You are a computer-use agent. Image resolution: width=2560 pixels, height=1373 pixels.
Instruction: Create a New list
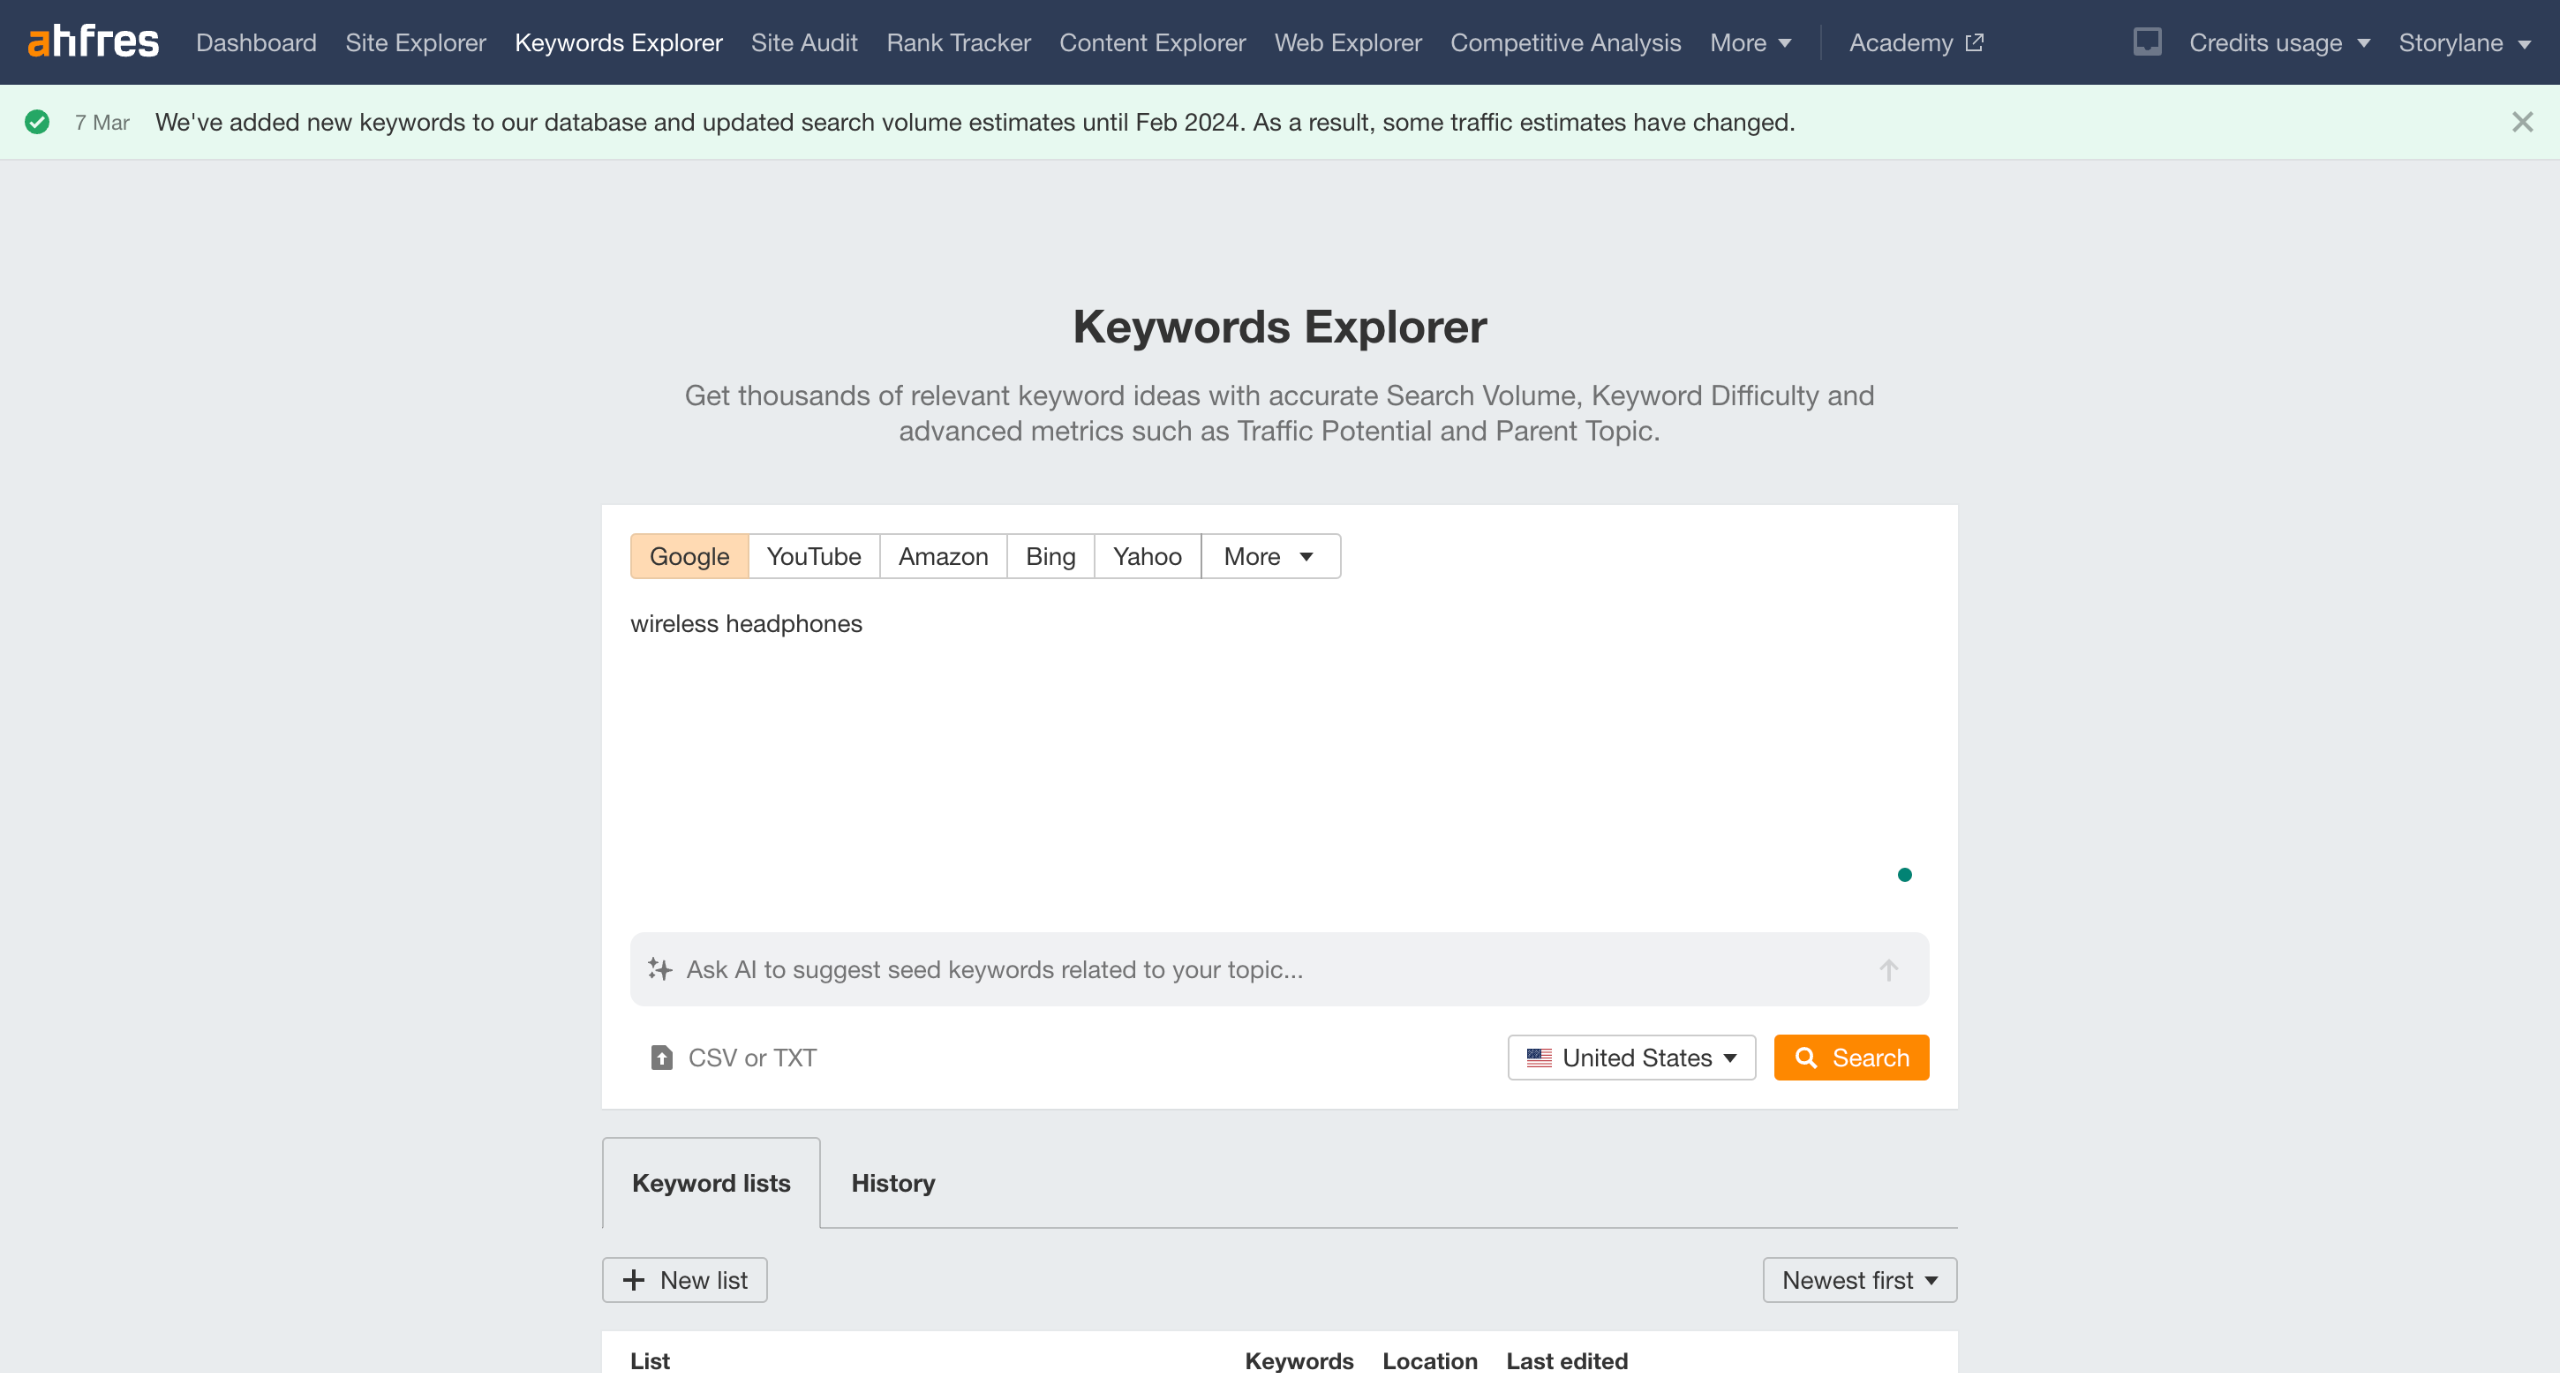coord(684,1279)
